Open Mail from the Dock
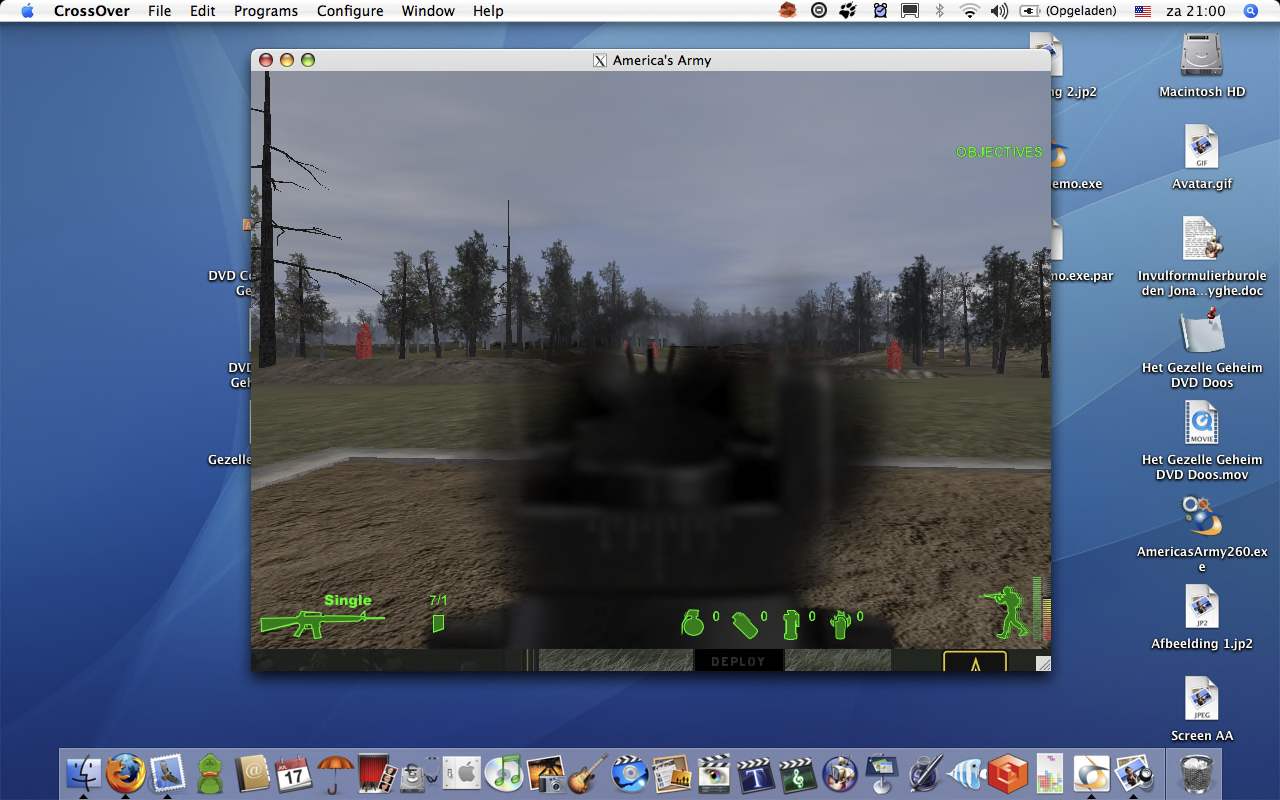Viewport: 1280px width, 800px height. click(168, 773)
